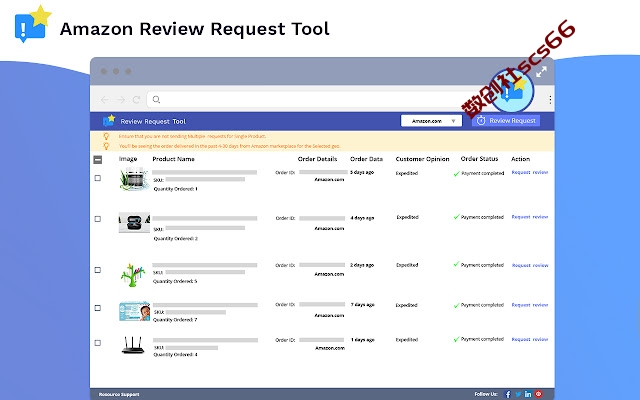Open the earbuds case product thumbnail
The height and width of the screenshot is (400, 640).
click(134, 222)
